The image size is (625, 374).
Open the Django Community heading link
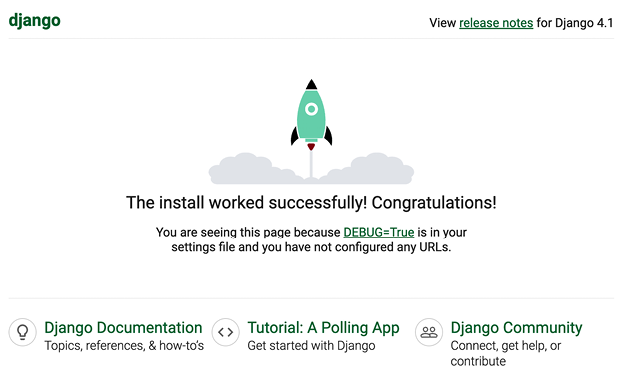click(x=516, y=328)
